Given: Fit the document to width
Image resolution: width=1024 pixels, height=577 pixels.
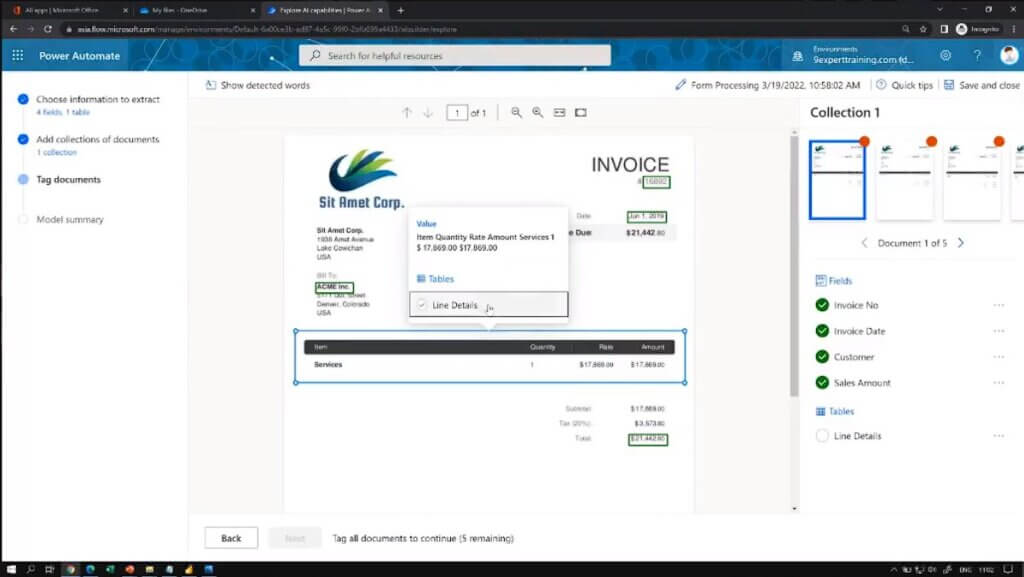Looking at the screenshot, I should 560,112.
